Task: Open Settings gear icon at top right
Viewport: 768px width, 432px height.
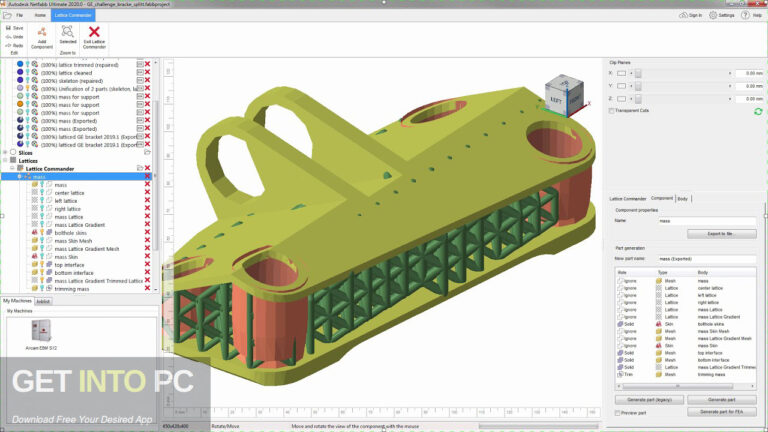Action: tap(713, 15)
